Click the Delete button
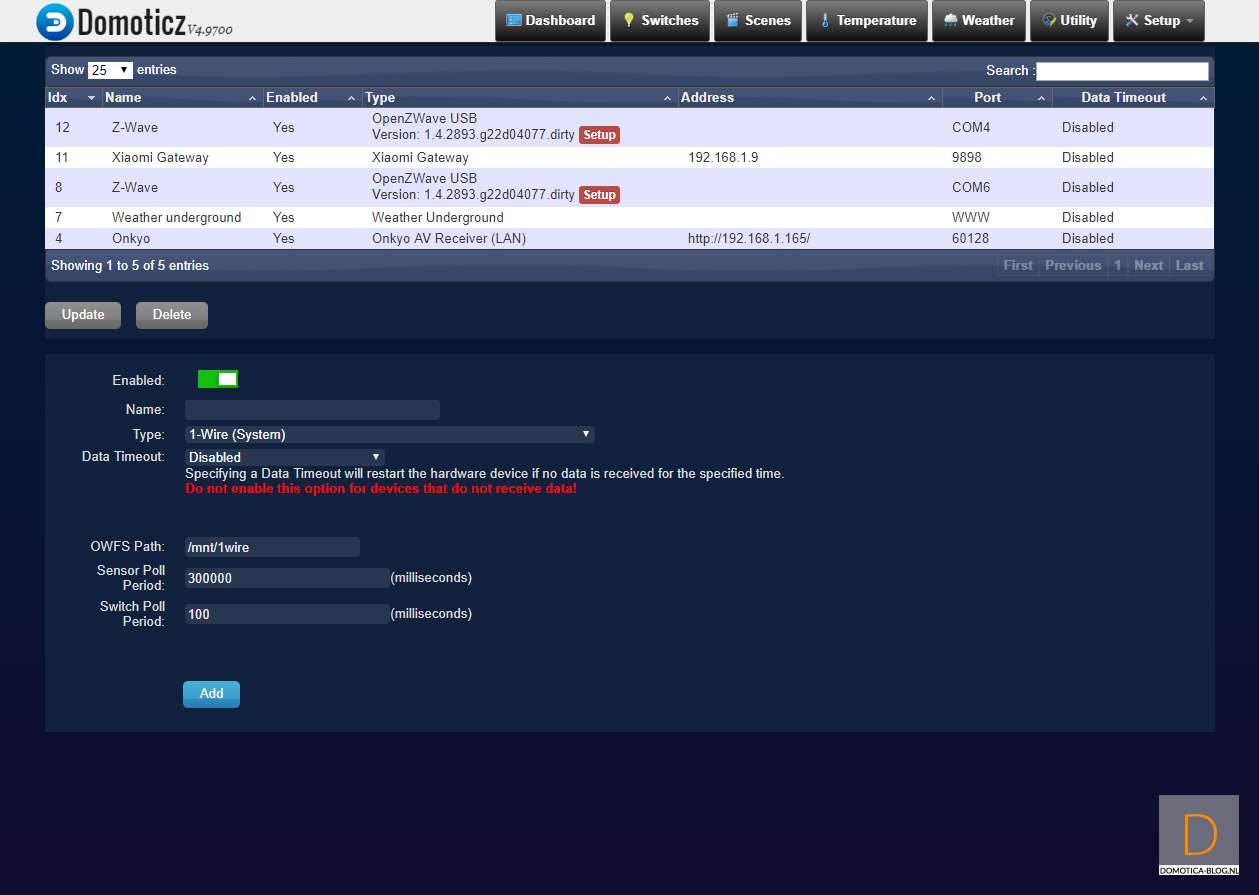The width and height of the screenshot is (1259, 895). (172, 315)
